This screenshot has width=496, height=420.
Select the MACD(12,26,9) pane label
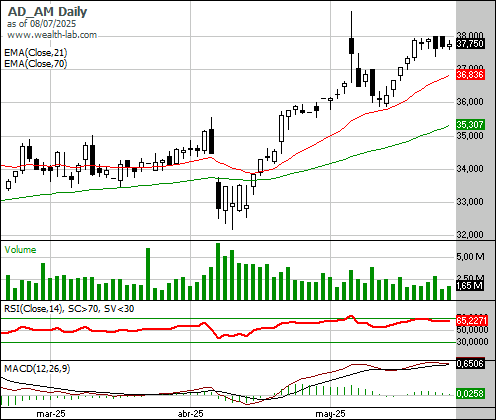coord(37,369)
